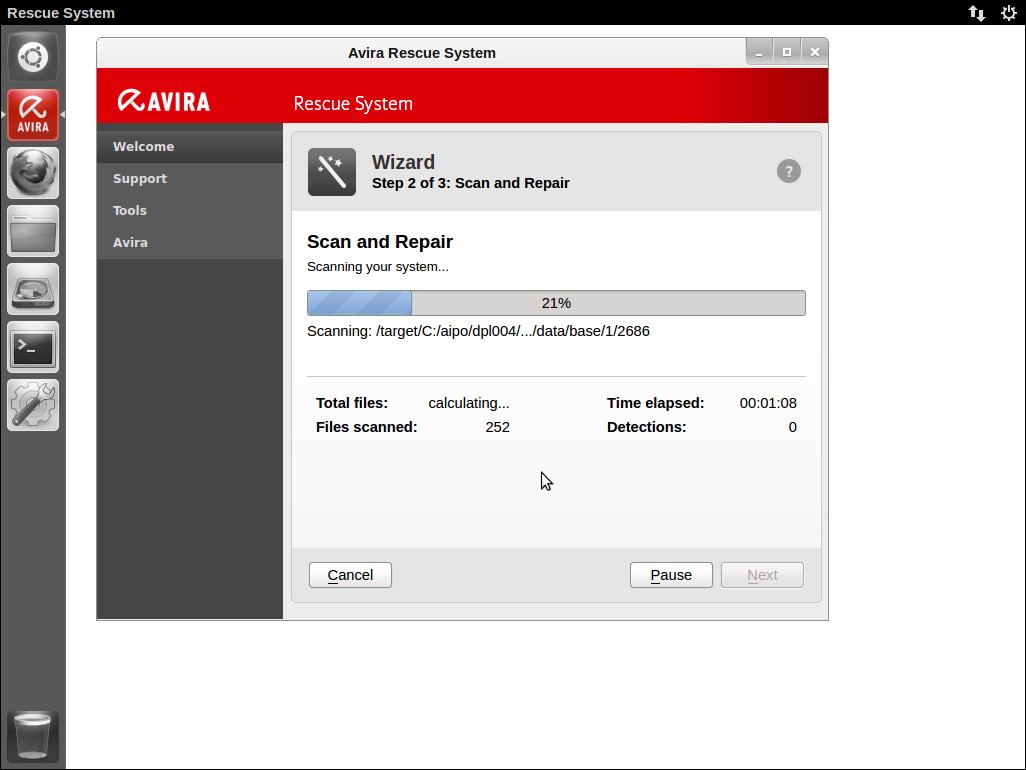Open the file manager folder icon

click(33, 231)
